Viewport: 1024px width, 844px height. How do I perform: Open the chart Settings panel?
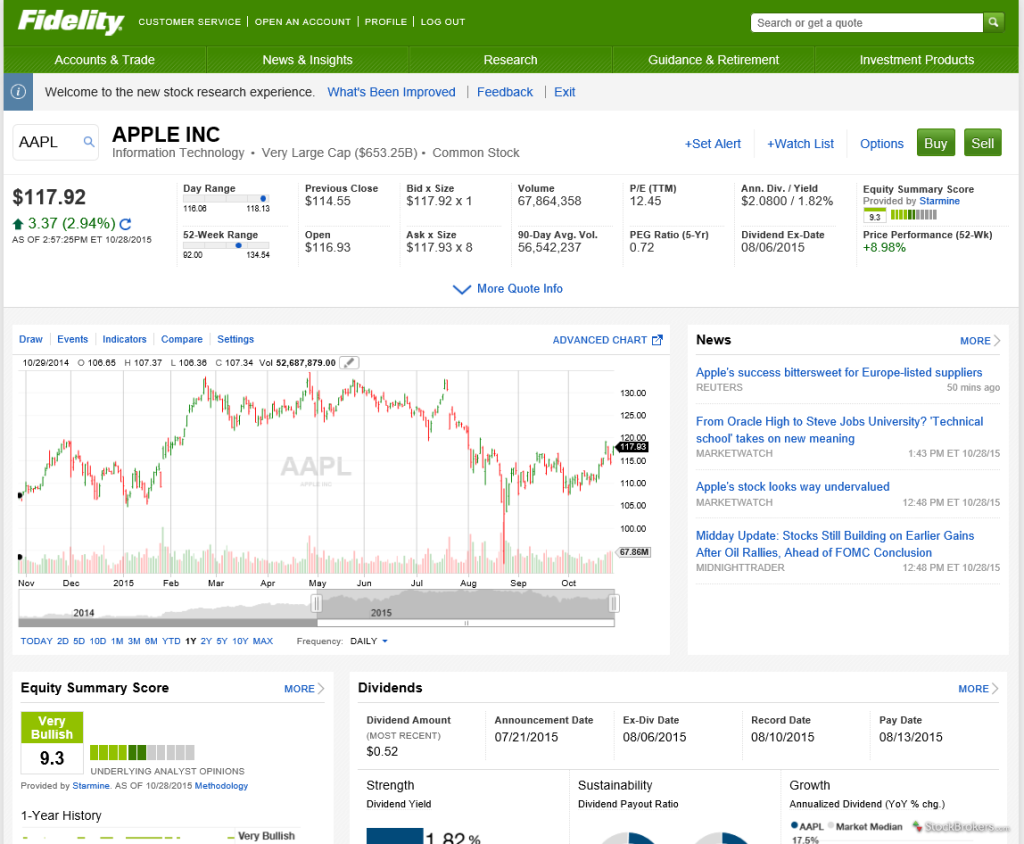tap(235, 339)
